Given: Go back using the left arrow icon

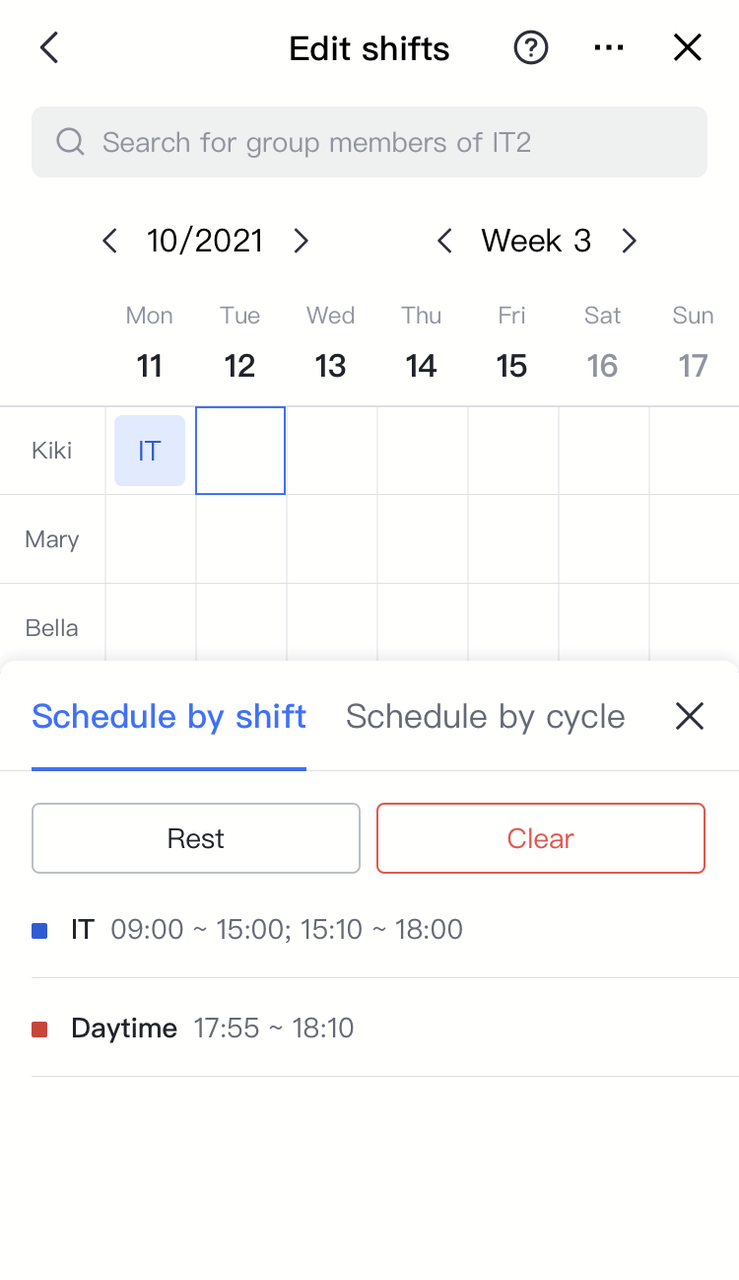Looking at the screenshot, I should (x=49, y=48).
